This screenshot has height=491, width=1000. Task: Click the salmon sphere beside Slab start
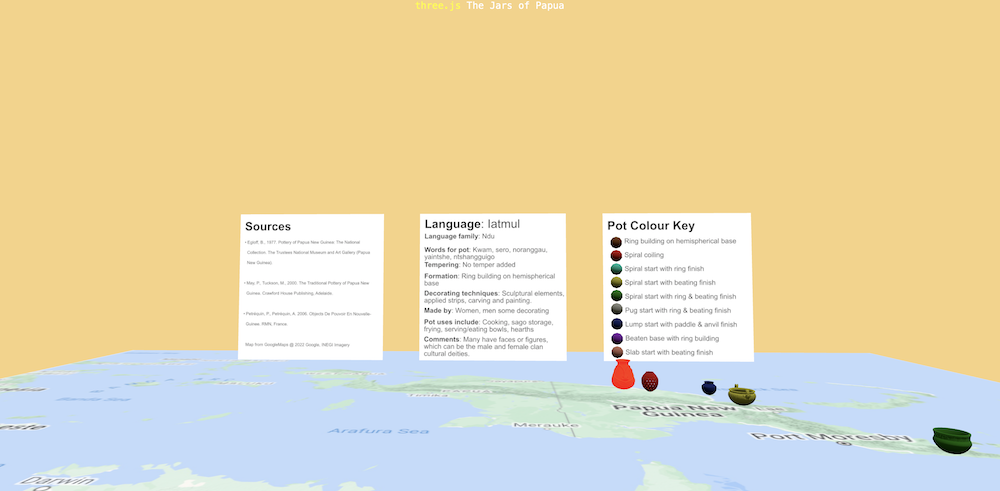click(x=617, y=352)
